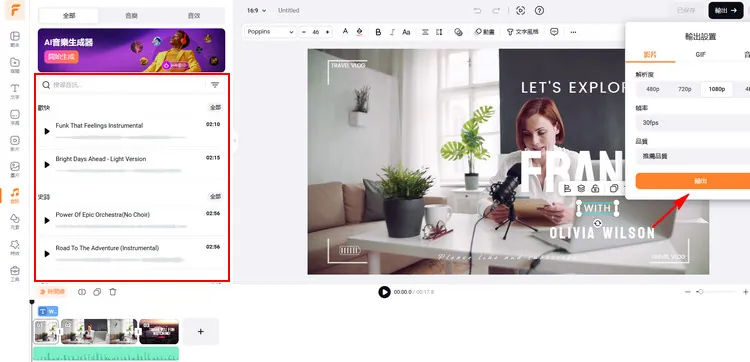Select the 480p resolution option

[x=652, y=89]
